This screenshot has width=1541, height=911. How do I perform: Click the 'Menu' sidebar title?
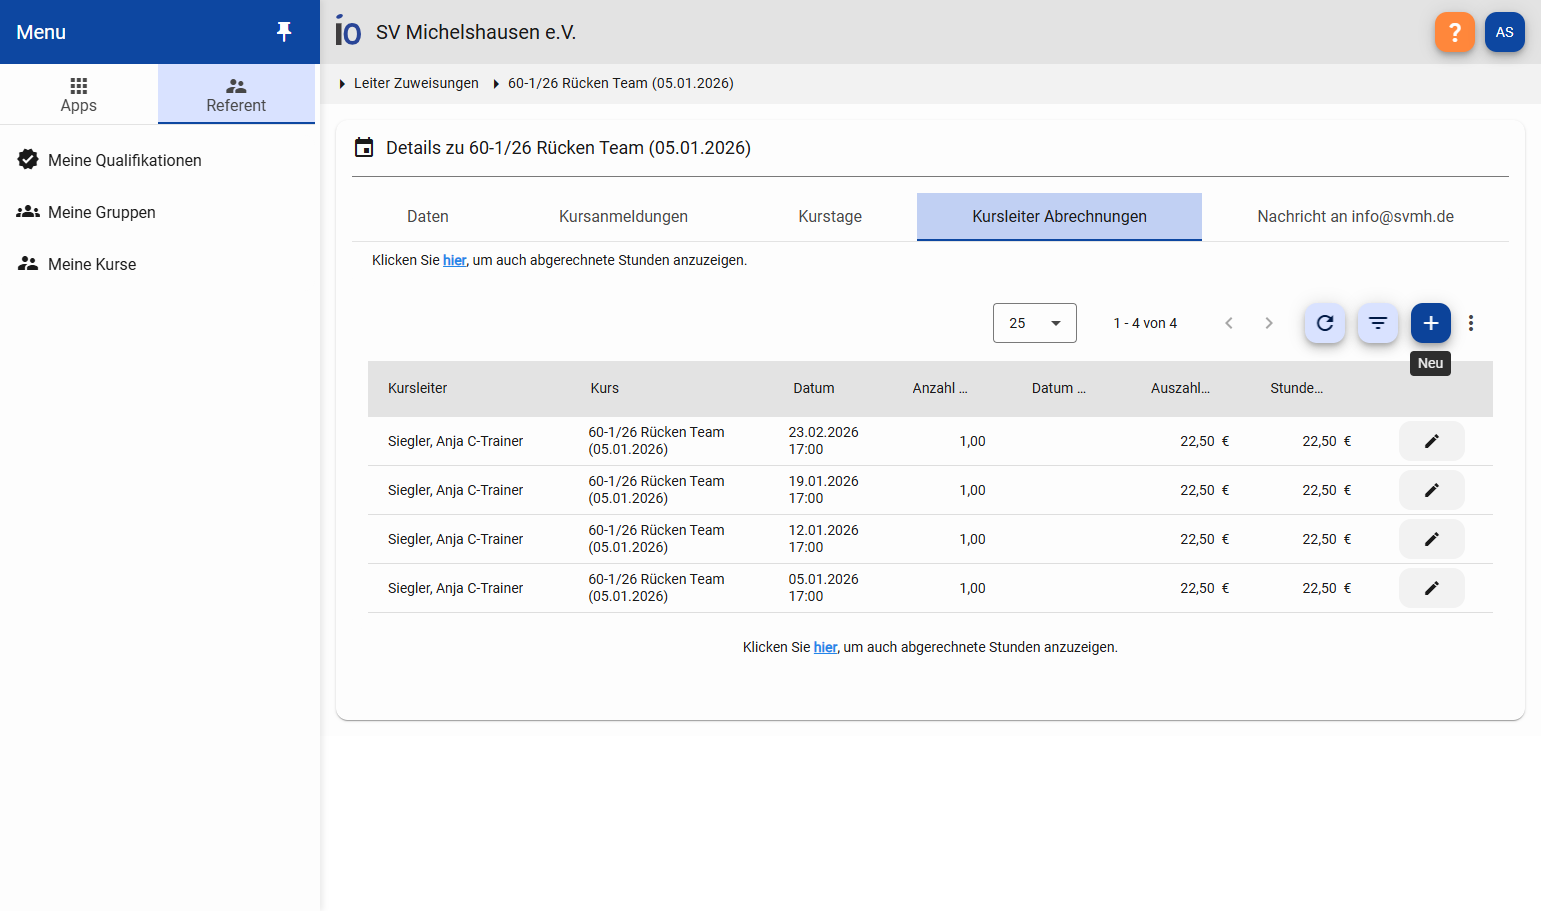click(41, 32)
